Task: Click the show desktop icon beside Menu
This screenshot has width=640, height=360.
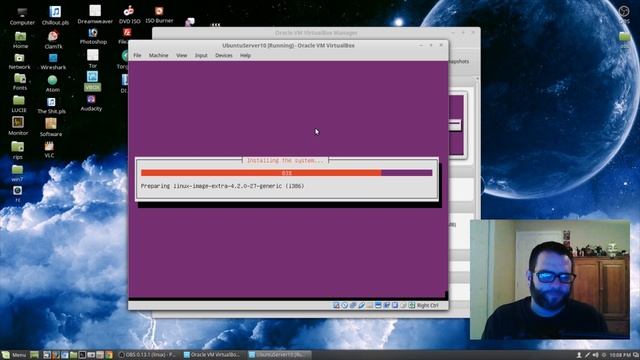Action: point(34,355)
